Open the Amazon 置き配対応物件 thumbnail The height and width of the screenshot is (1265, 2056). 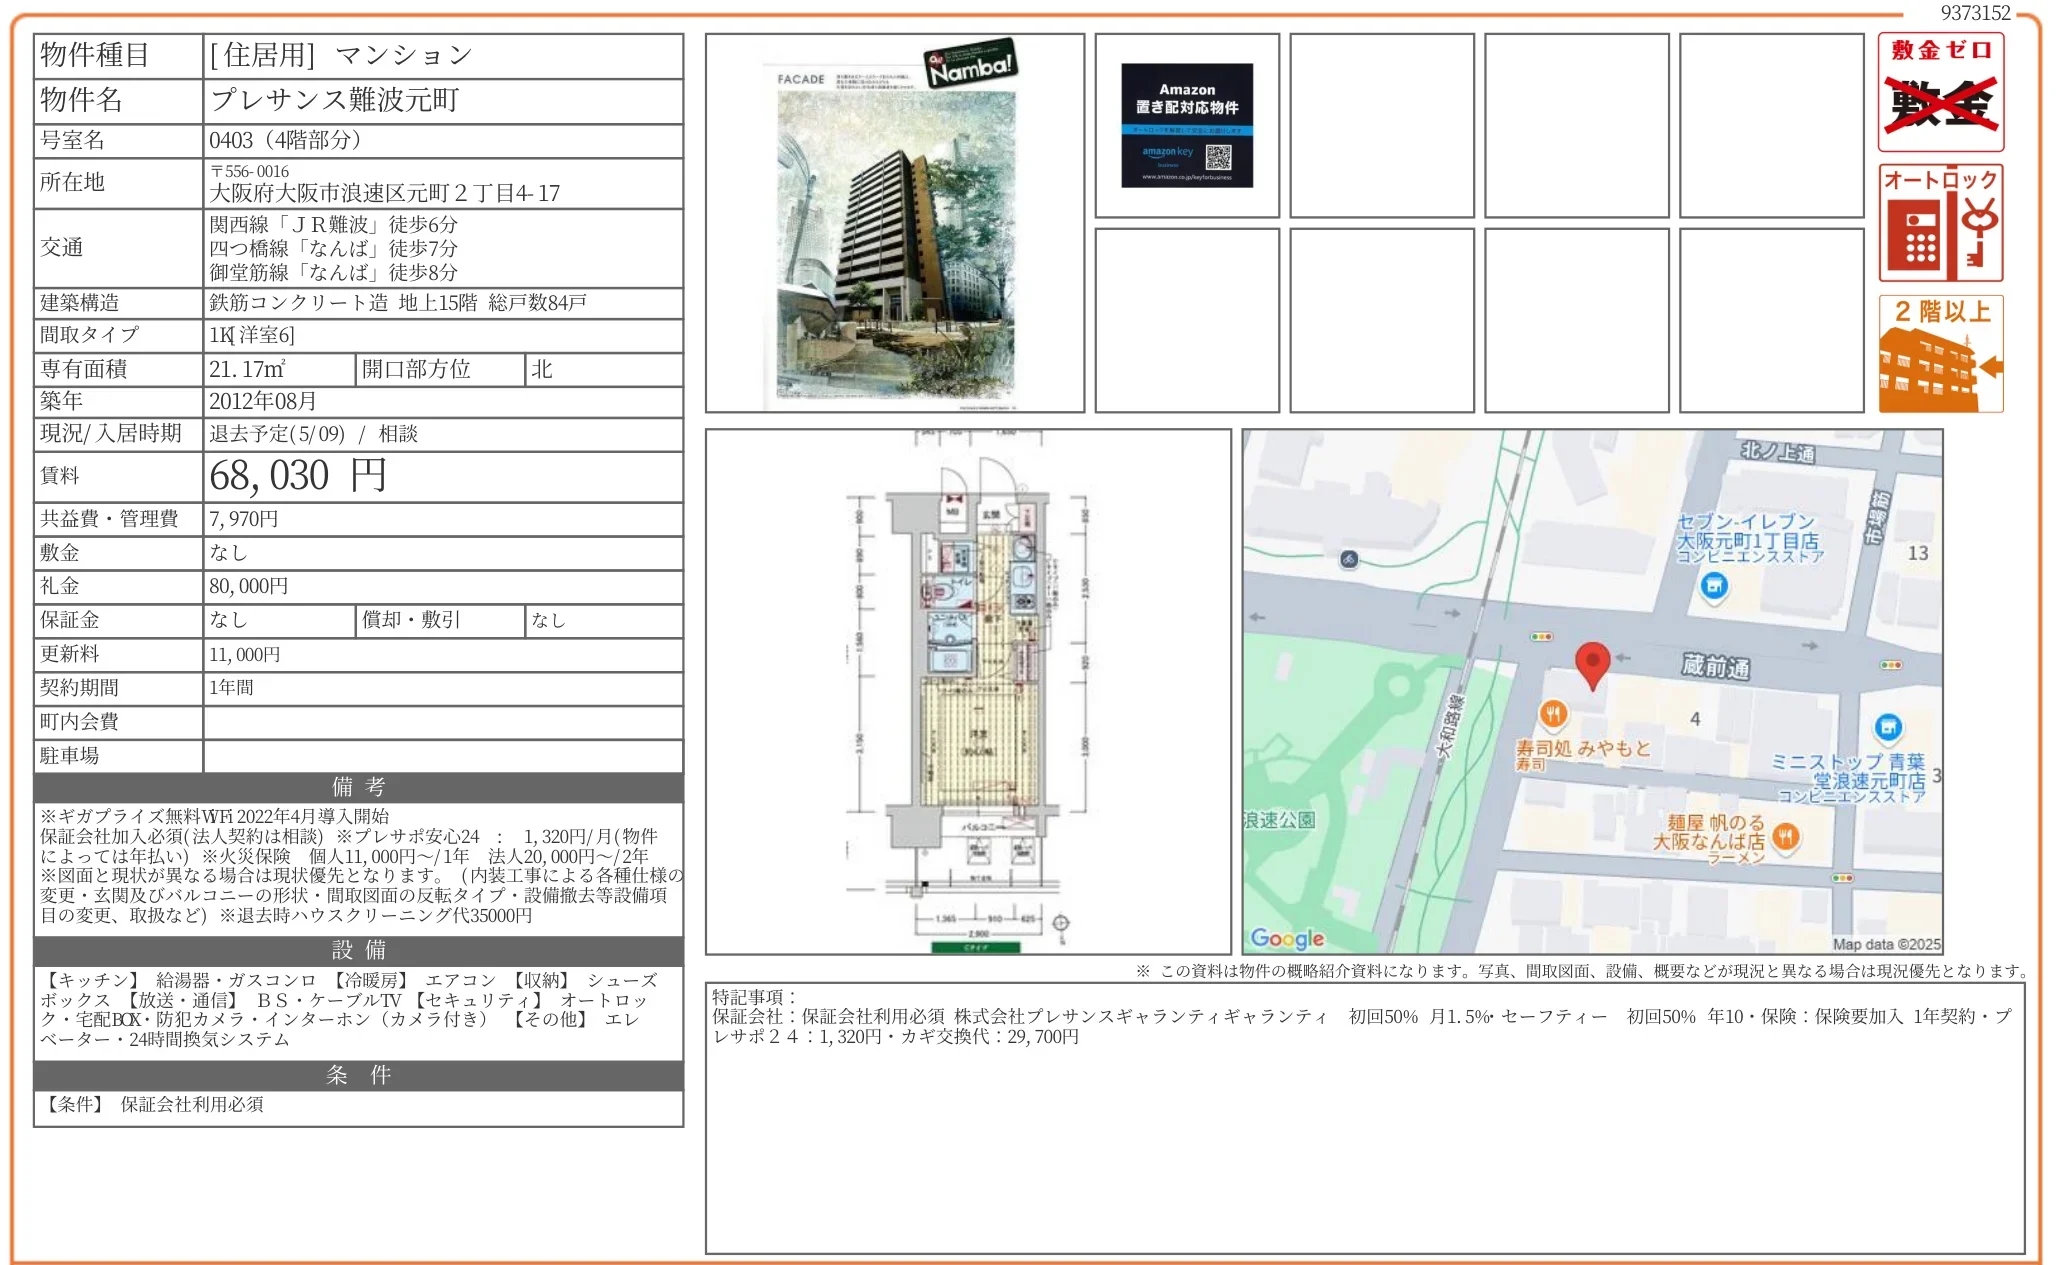pyautogui.click(x=1187, y=126)
